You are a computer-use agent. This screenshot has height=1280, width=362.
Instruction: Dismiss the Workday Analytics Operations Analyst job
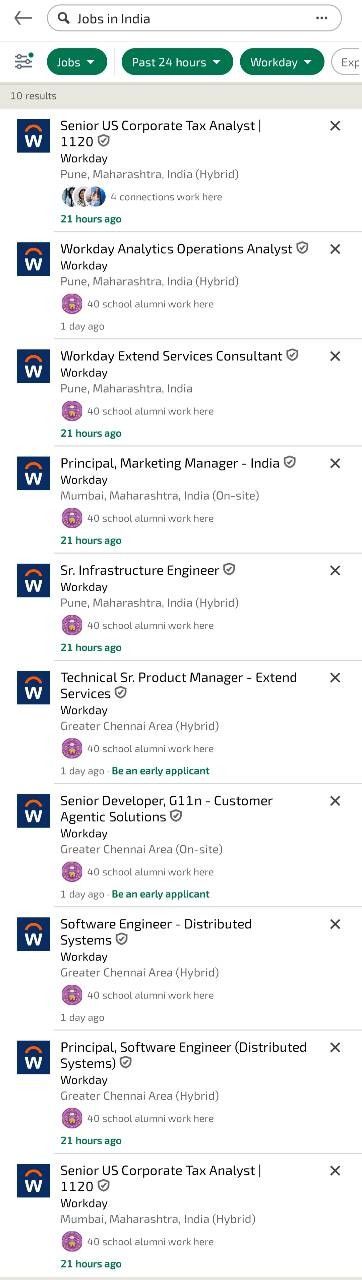tap(335, 249)
